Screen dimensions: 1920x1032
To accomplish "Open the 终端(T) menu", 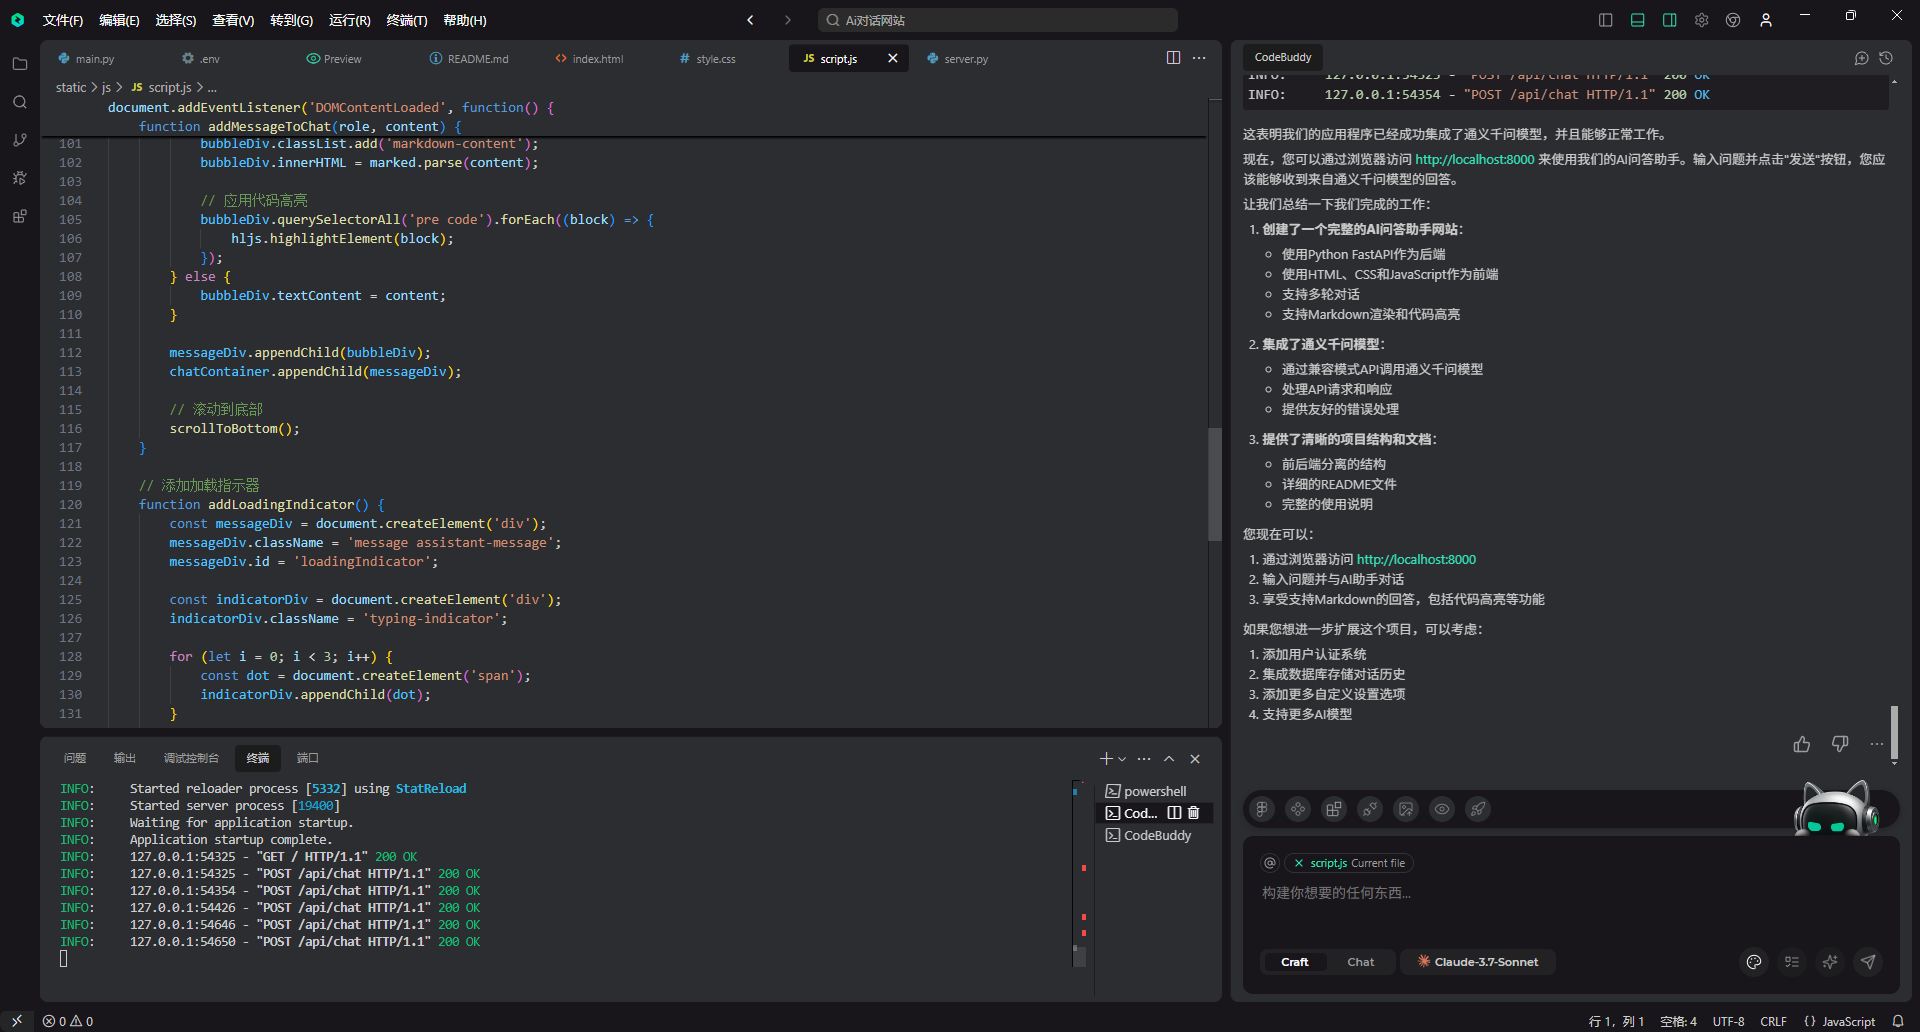I will pos(407,20).
